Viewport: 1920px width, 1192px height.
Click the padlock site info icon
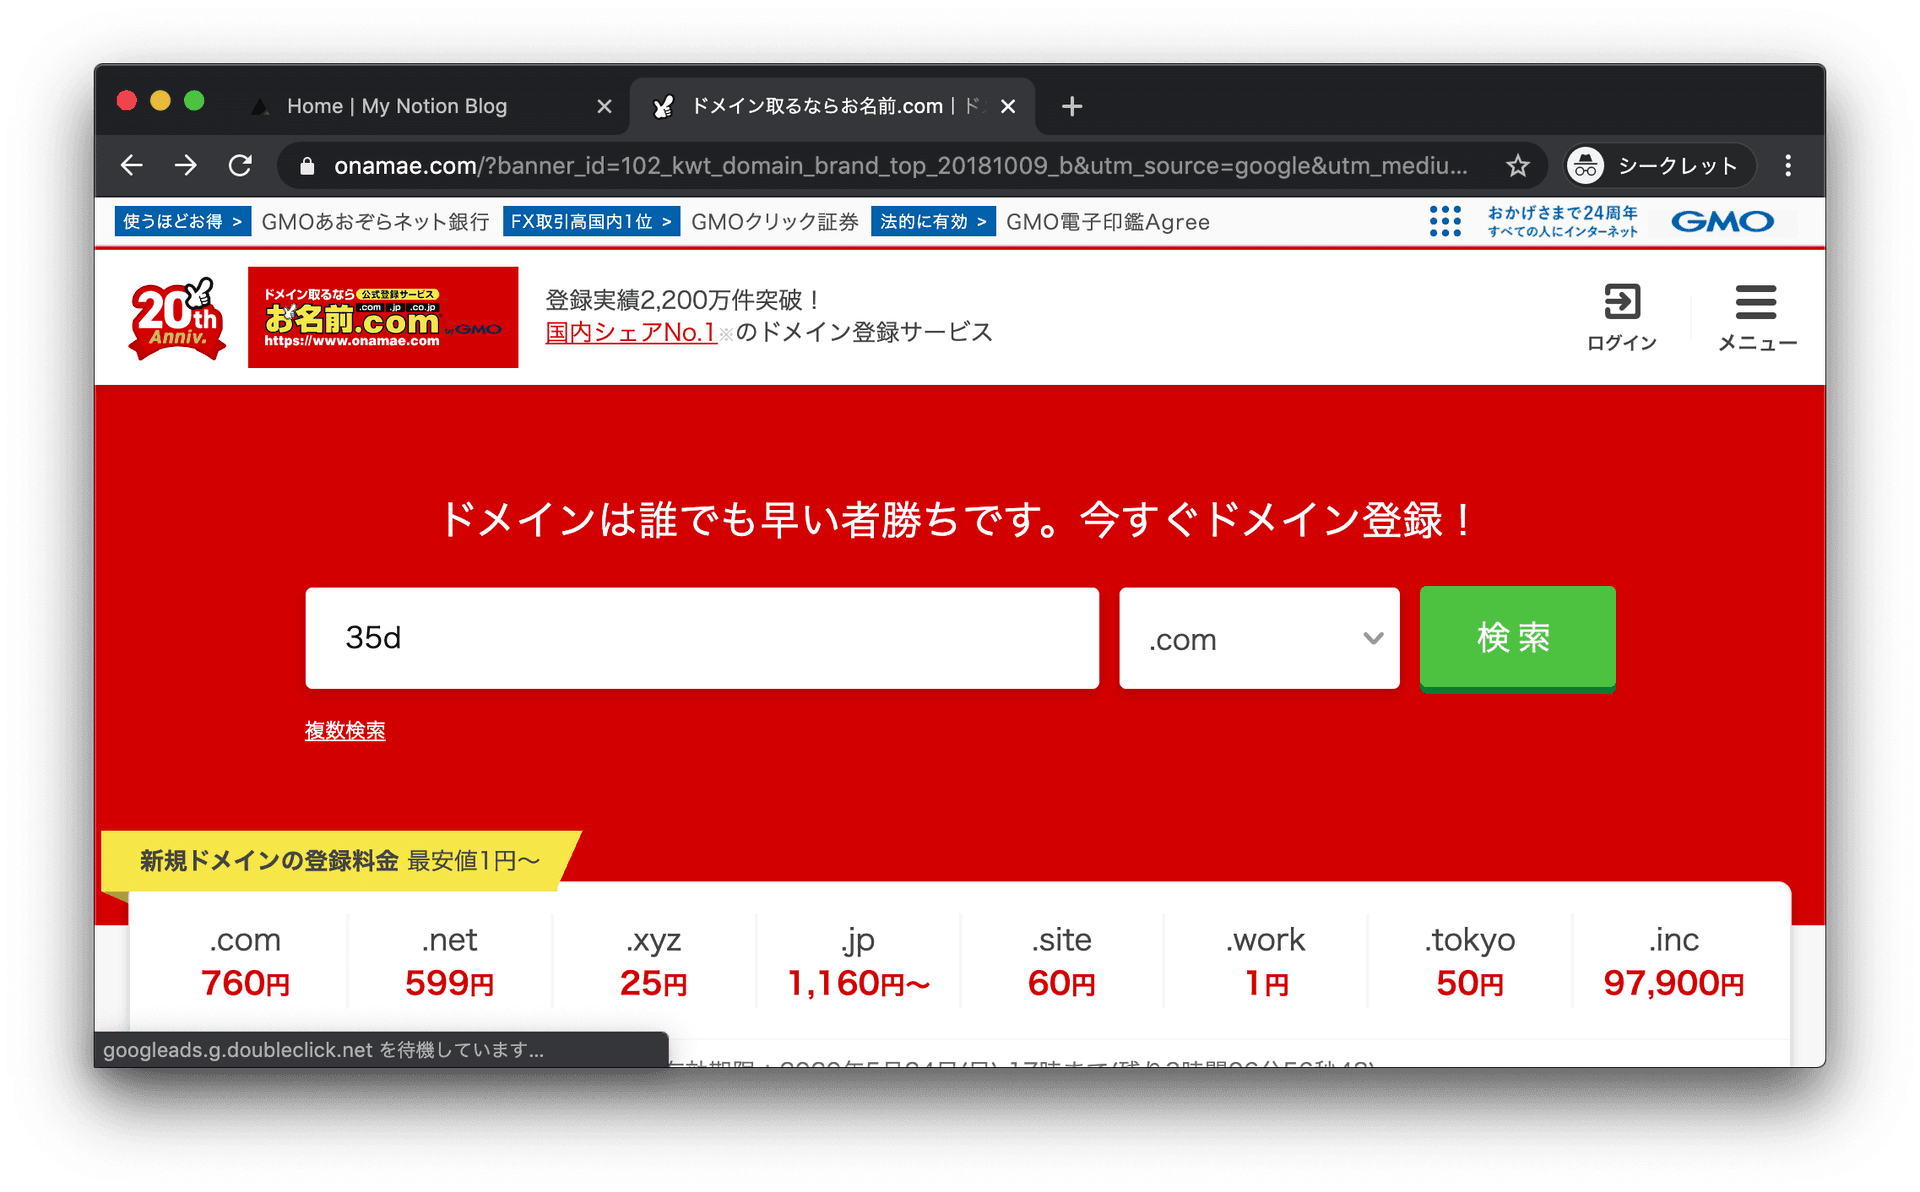point(307,166)
